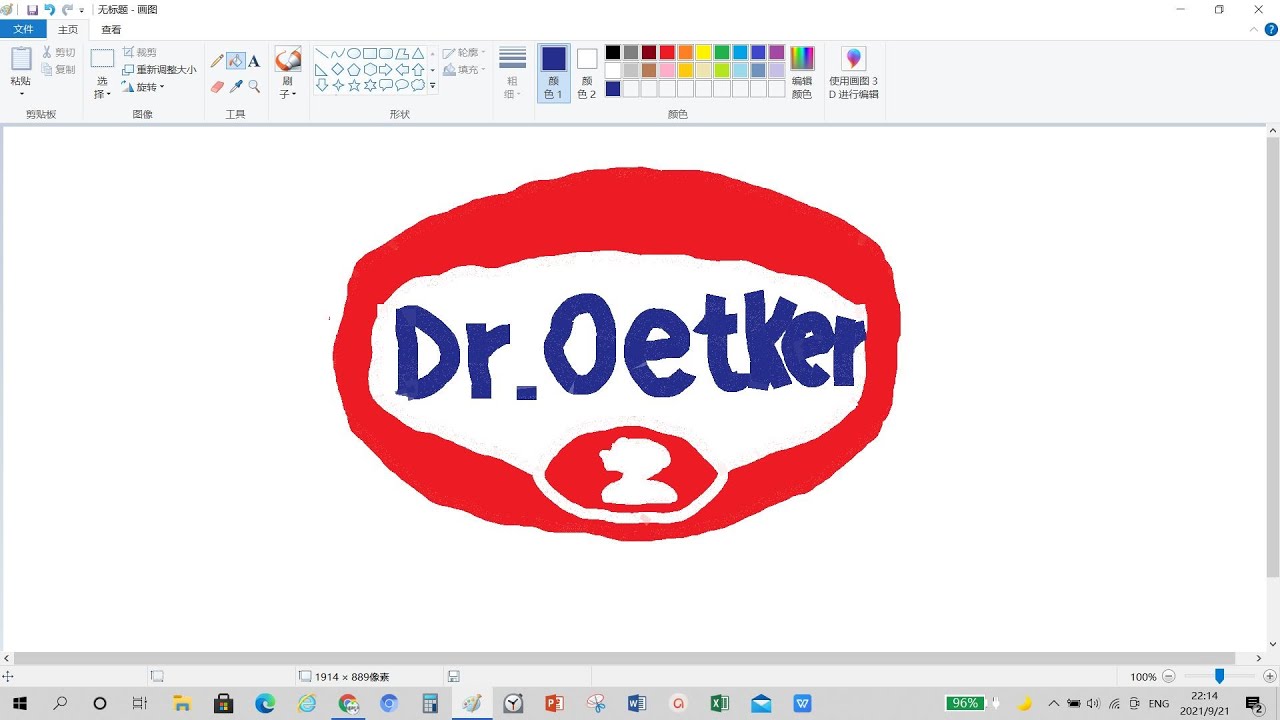Click the Brushes (刷子) icon
The image size is (1280, 720).
click(x=288, y=59)
